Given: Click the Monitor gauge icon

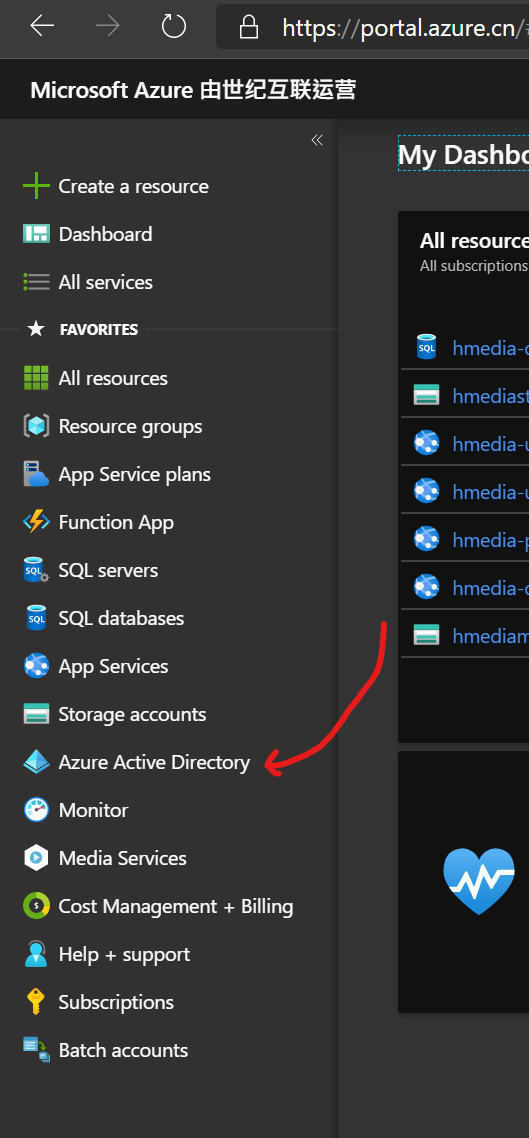Looking at the screenshot, I should (36, 810).
